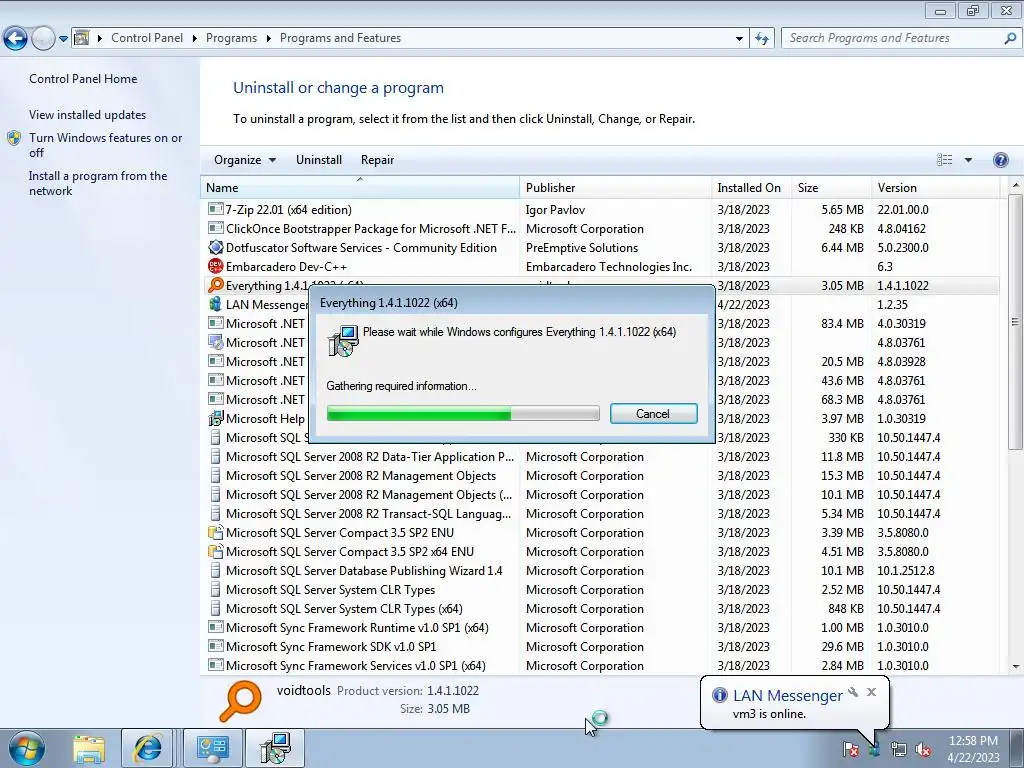Click the Change your view icon
The image size is (1024, 768).
click(944, 160)
